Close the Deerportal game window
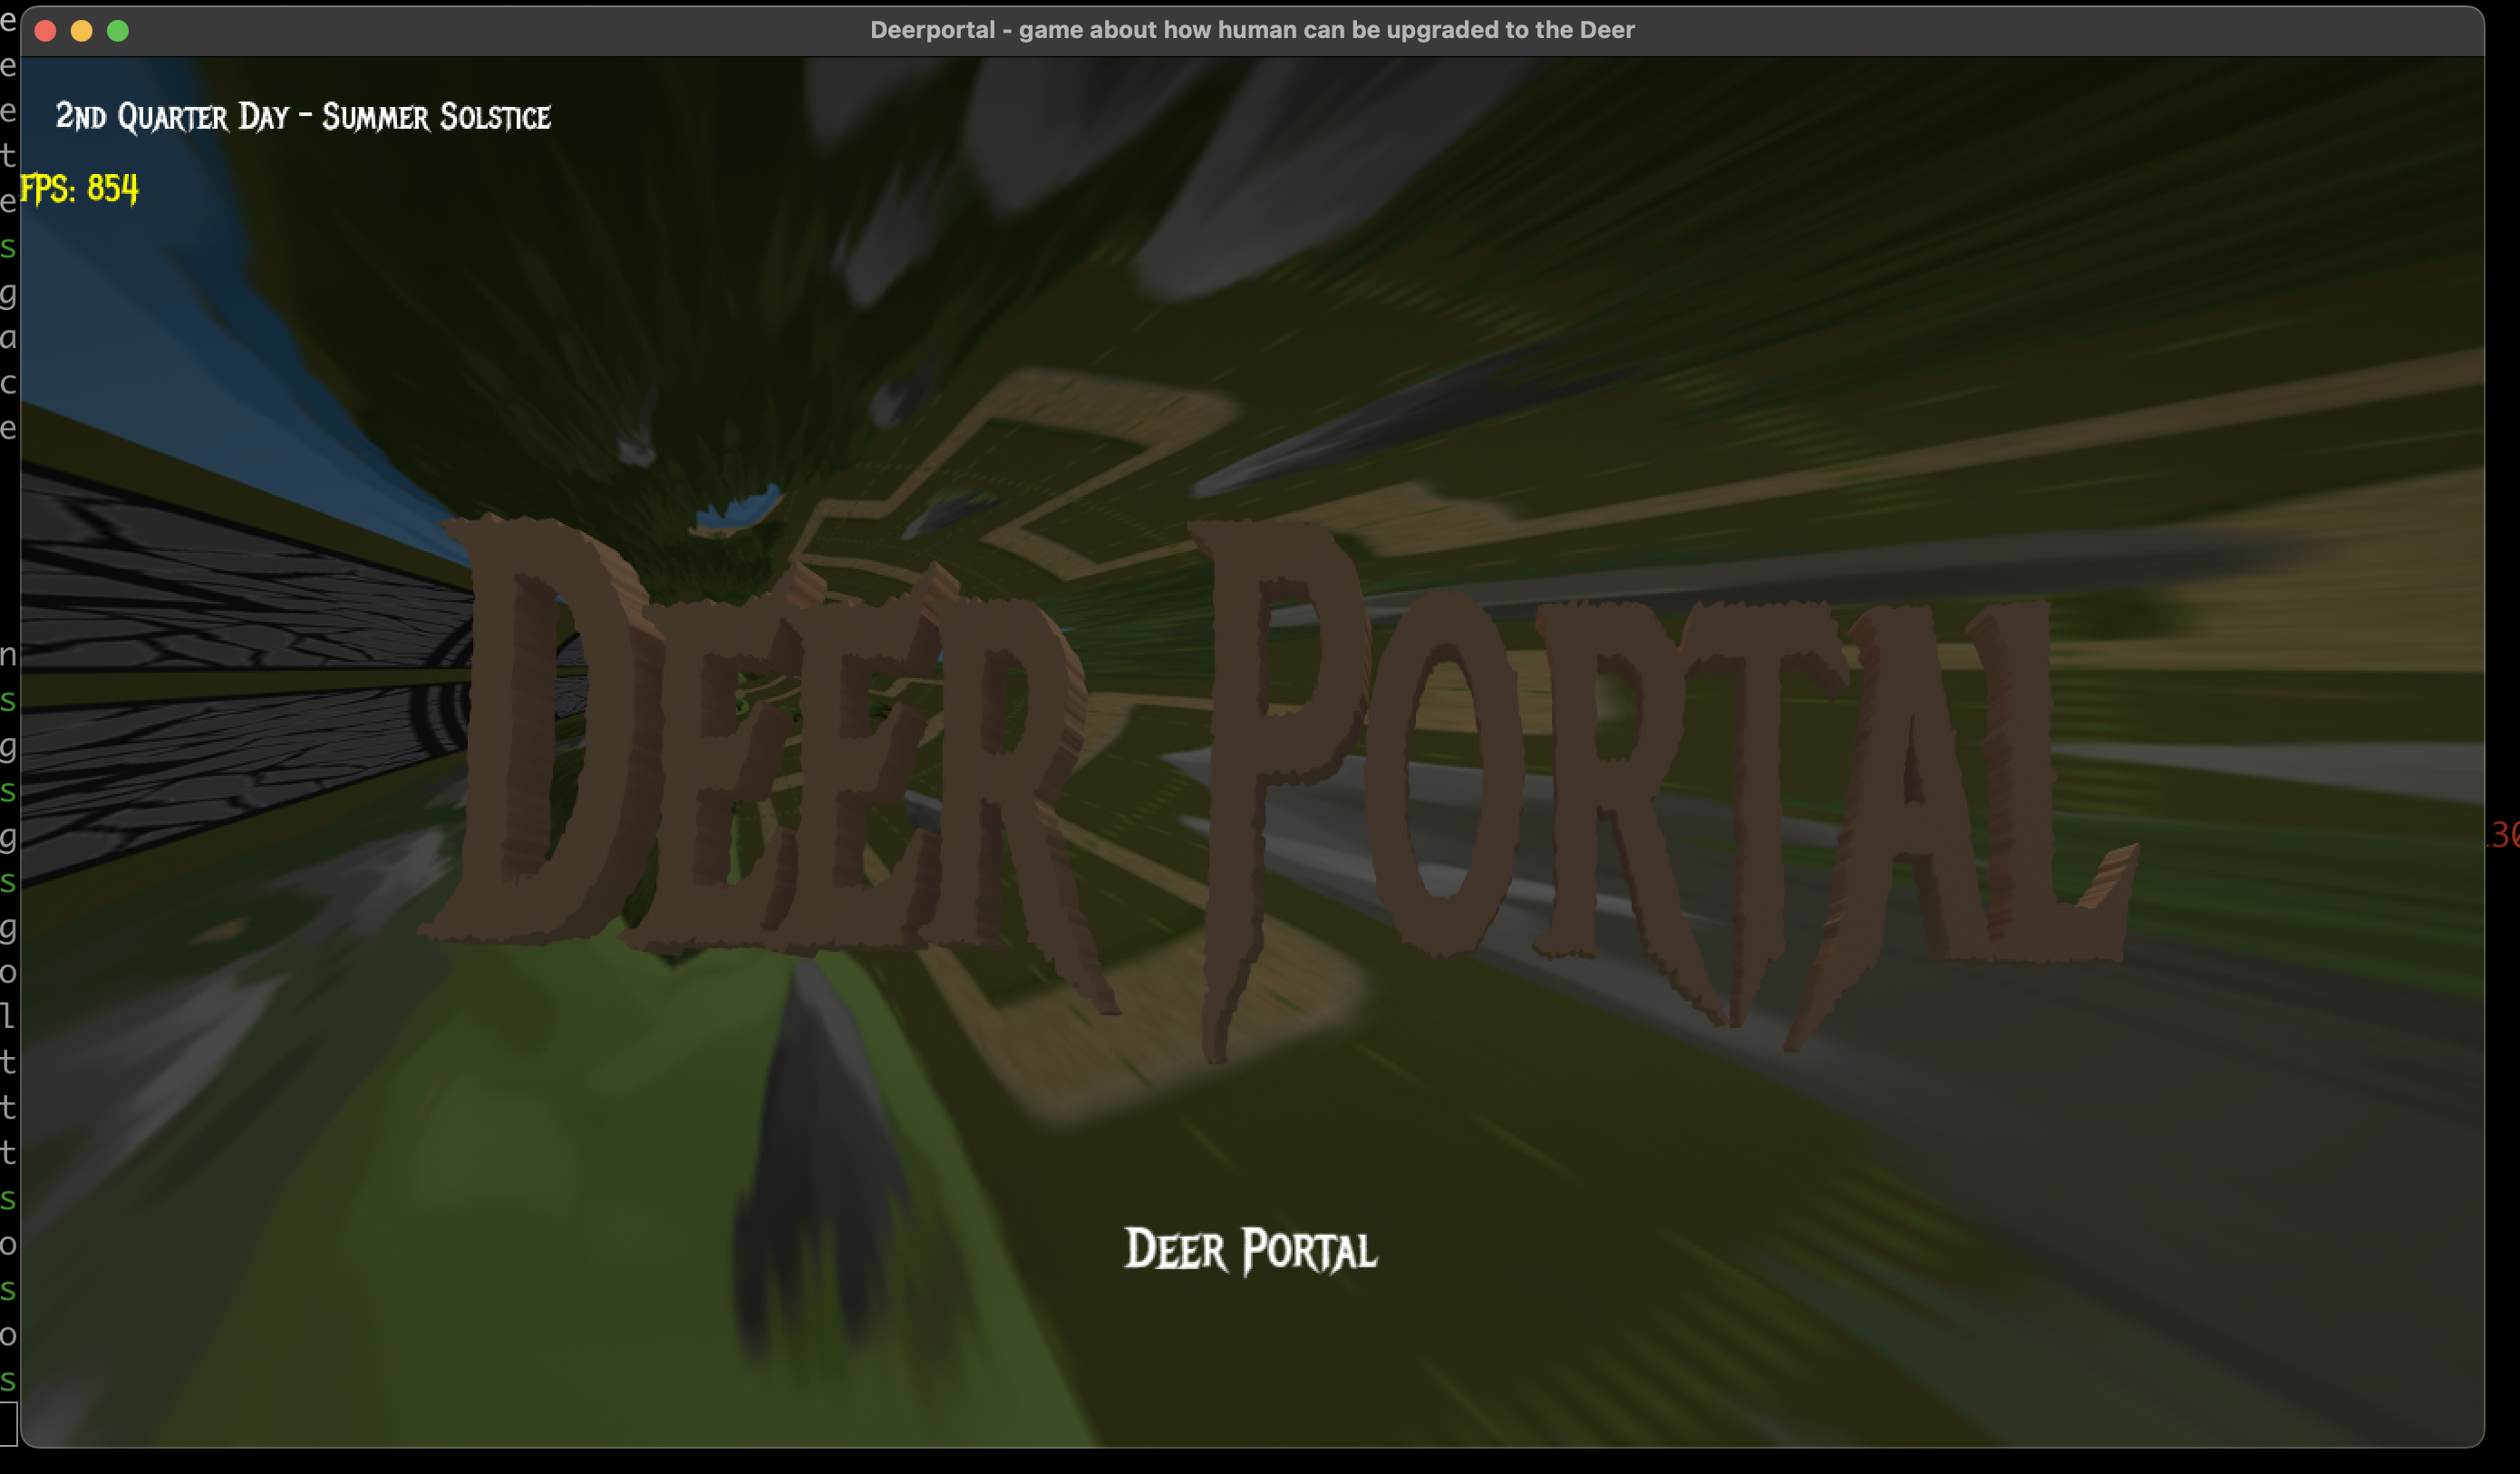This screenshot has width=2520, height=1474. click(x=45, y=31)
